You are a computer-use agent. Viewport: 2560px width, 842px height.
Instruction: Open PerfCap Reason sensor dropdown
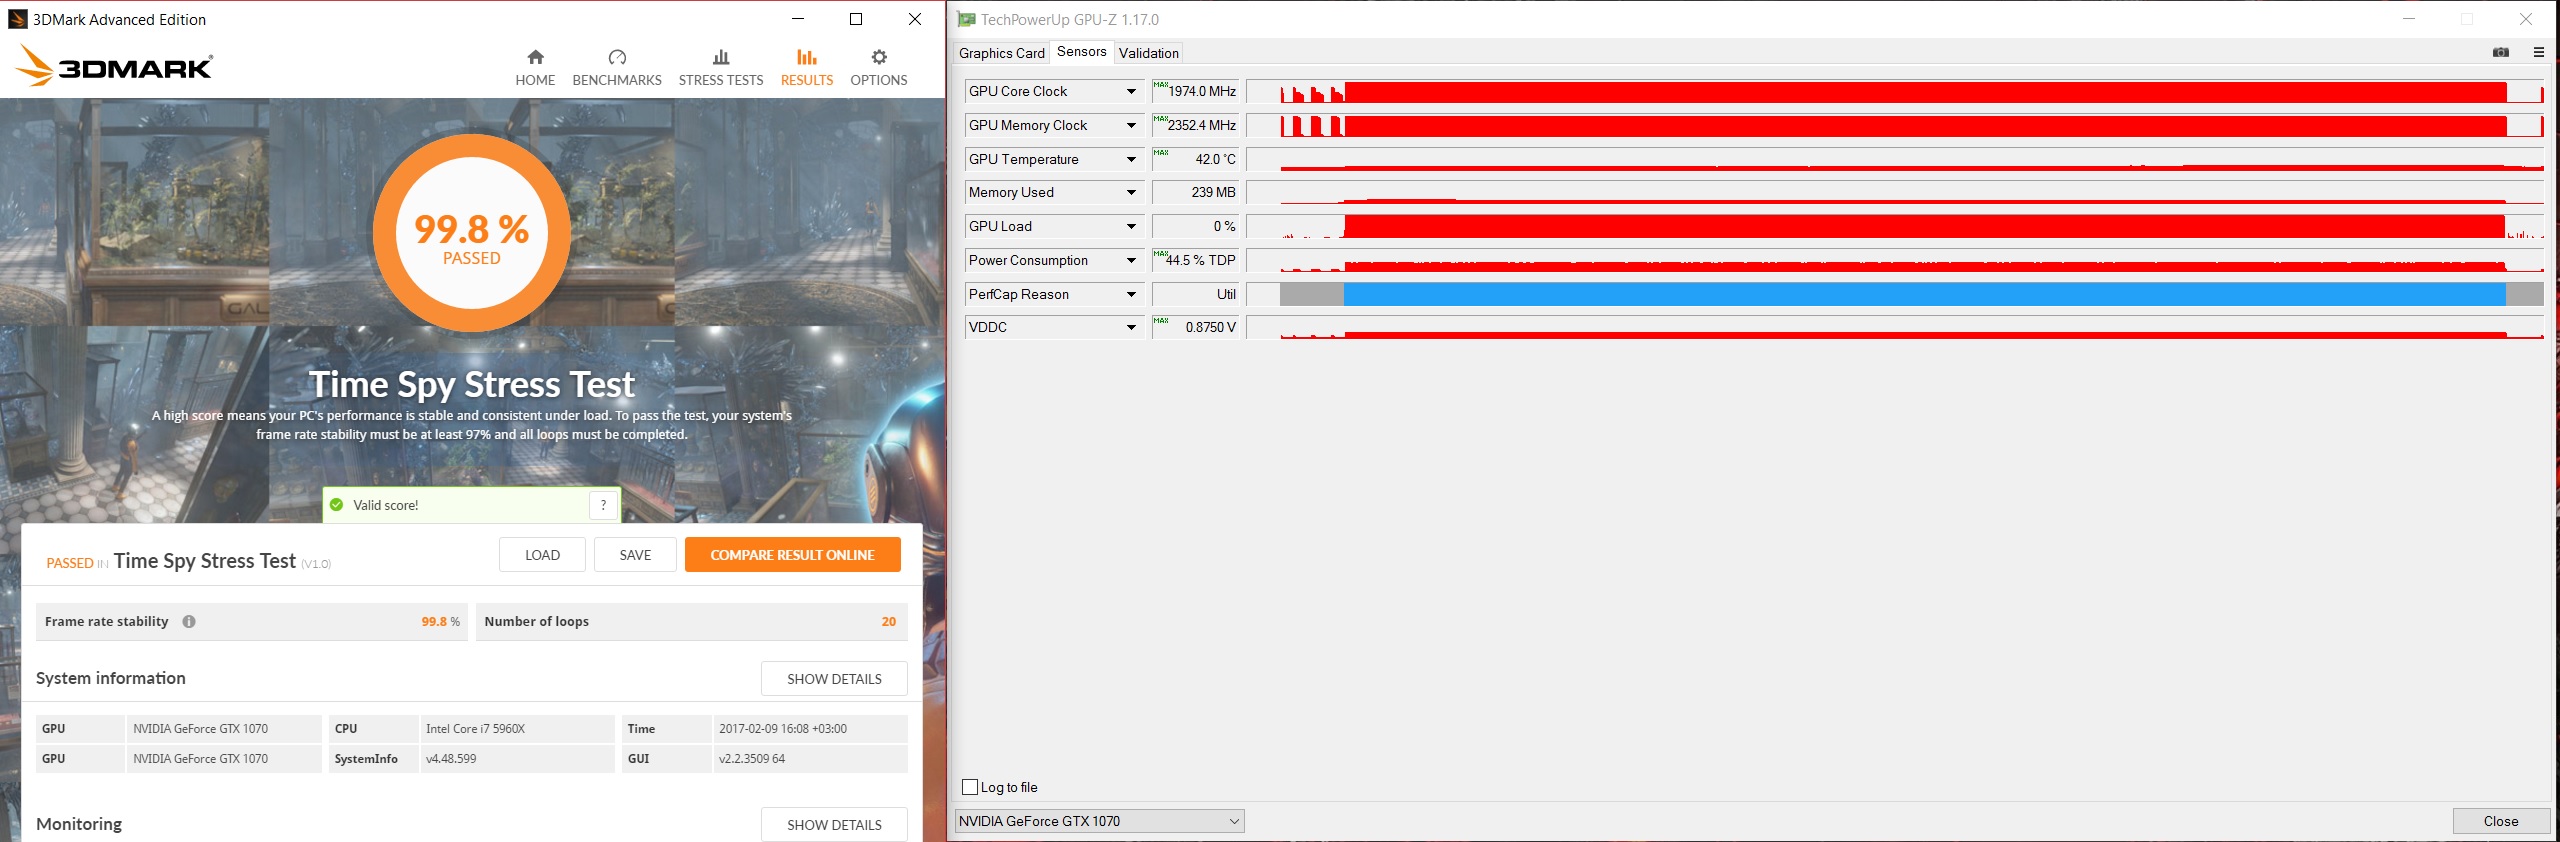point(1131,294)
